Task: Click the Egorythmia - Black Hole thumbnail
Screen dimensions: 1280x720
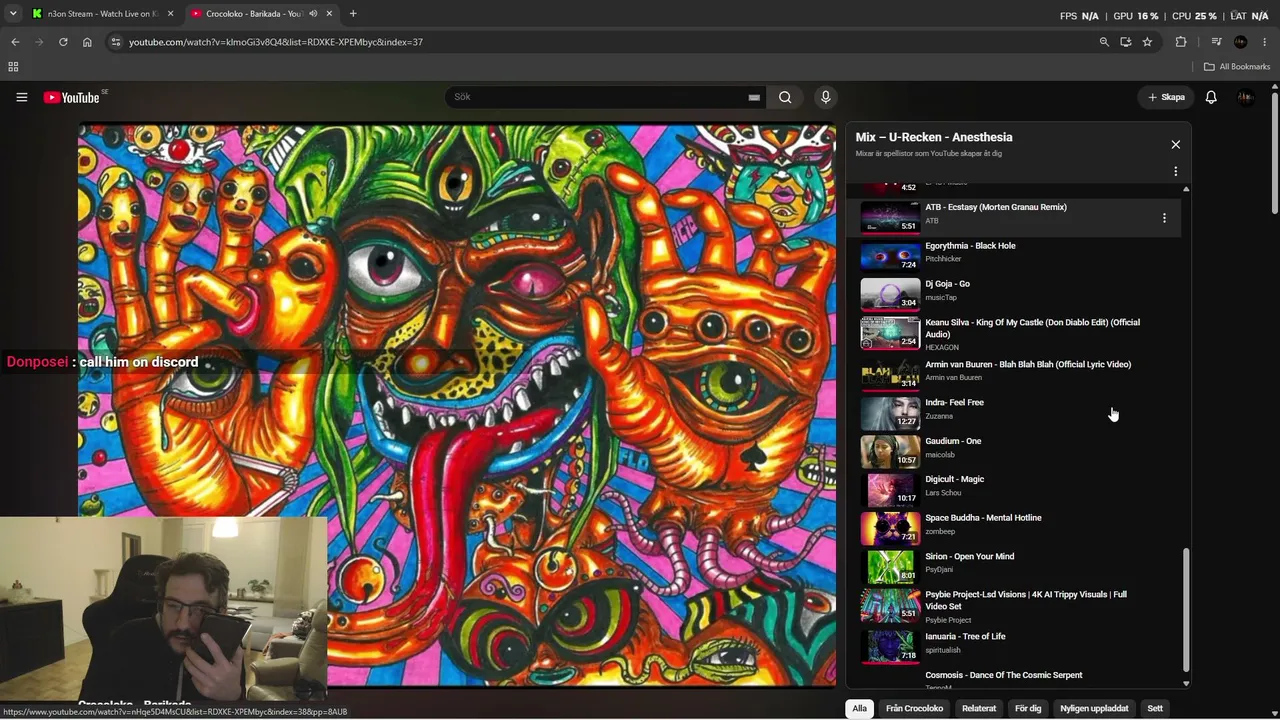Action: (890, 256)
